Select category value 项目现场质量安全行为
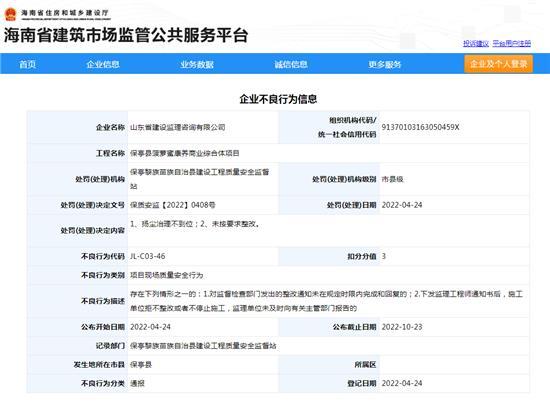The image size is (550, 407). coord(167,275)
